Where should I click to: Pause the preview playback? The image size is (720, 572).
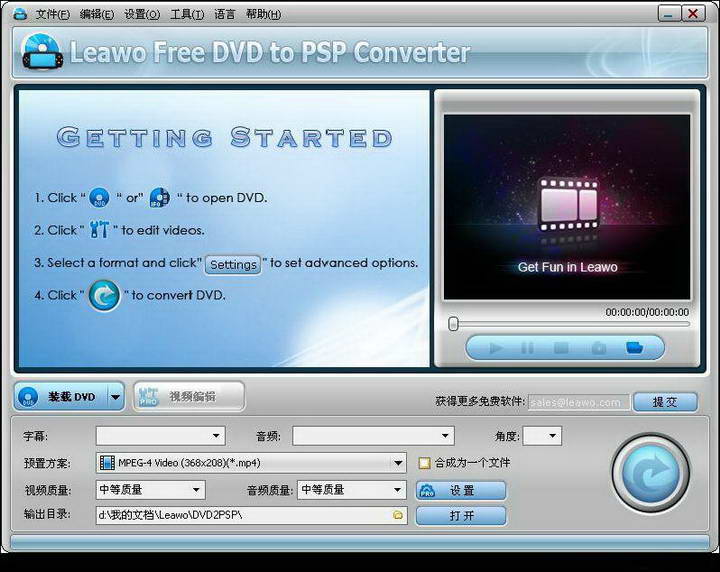pos(527,348)
